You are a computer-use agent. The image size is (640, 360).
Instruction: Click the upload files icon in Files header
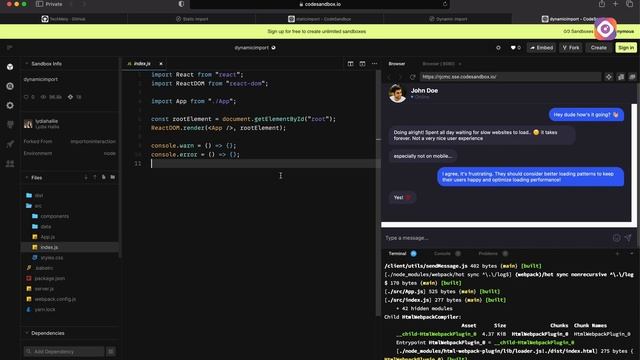95,177
